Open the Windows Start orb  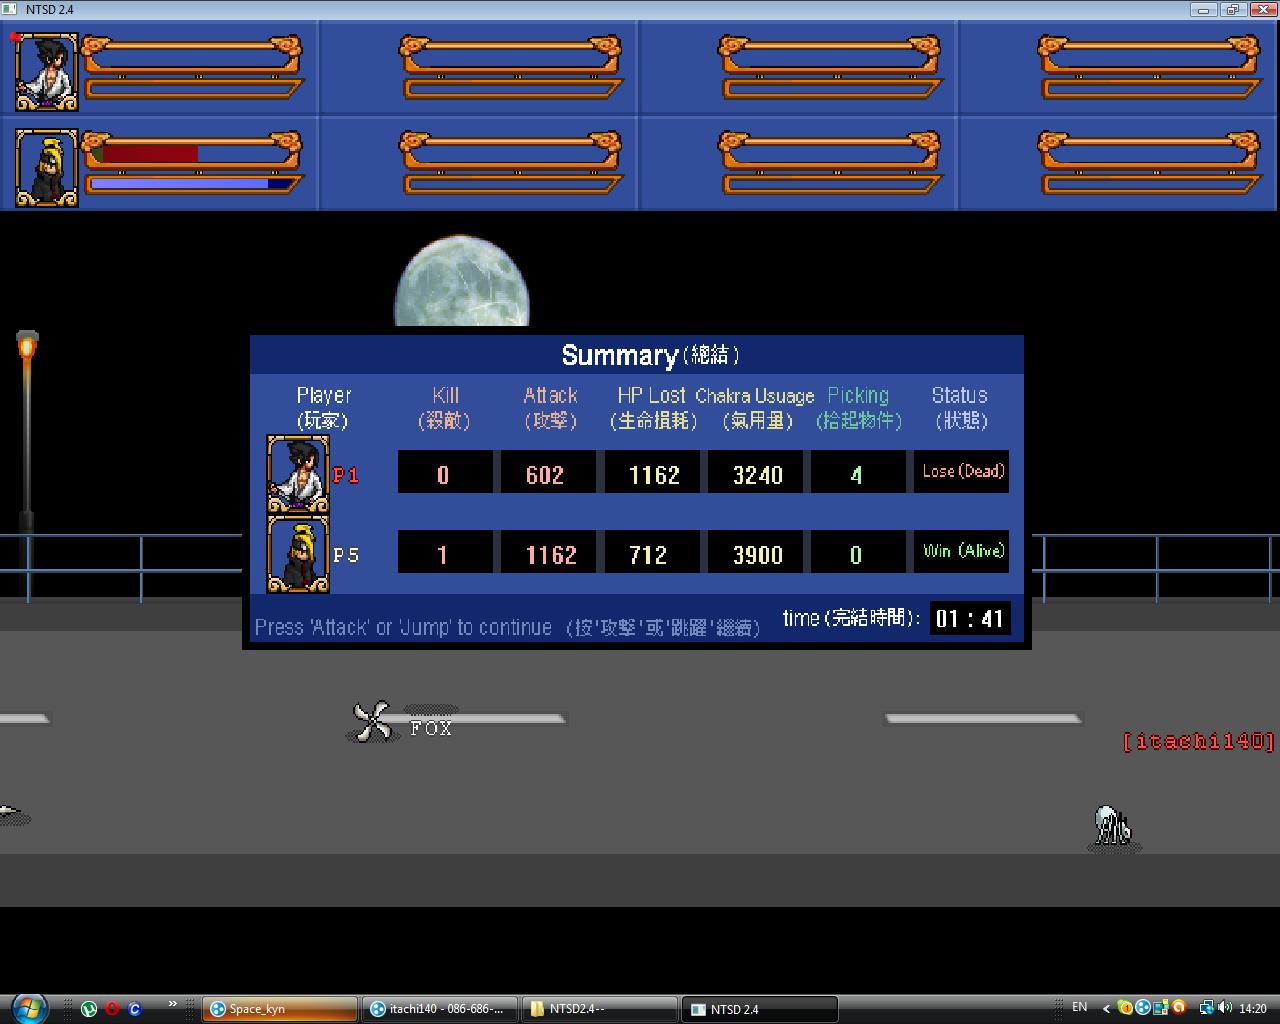click(29, 1008)
